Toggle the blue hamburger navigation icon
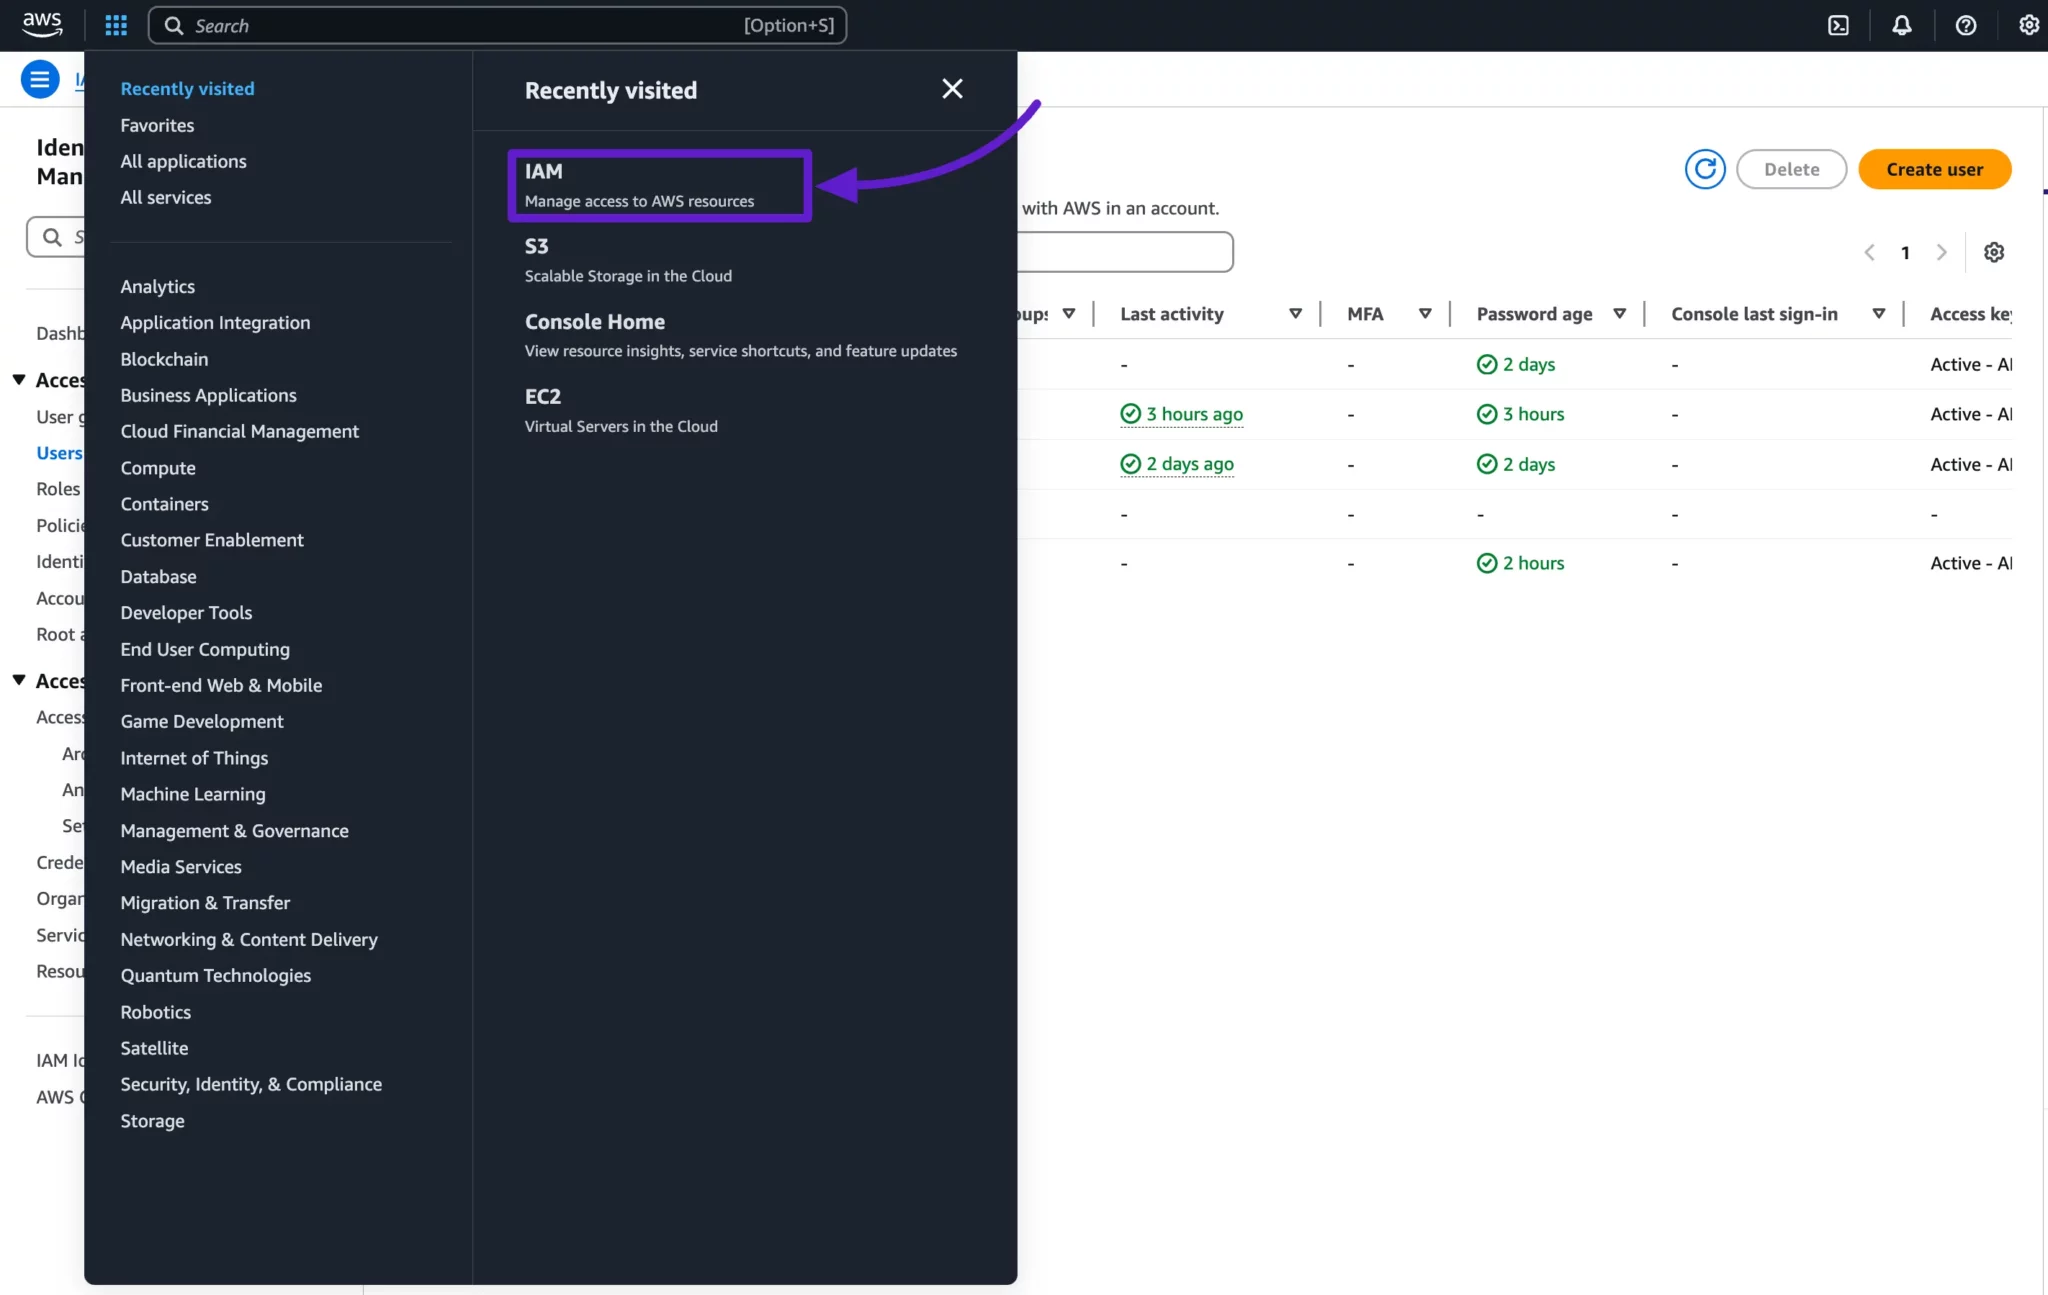The width and height of the screenshot is (2048, 1295). pos(40,79)
